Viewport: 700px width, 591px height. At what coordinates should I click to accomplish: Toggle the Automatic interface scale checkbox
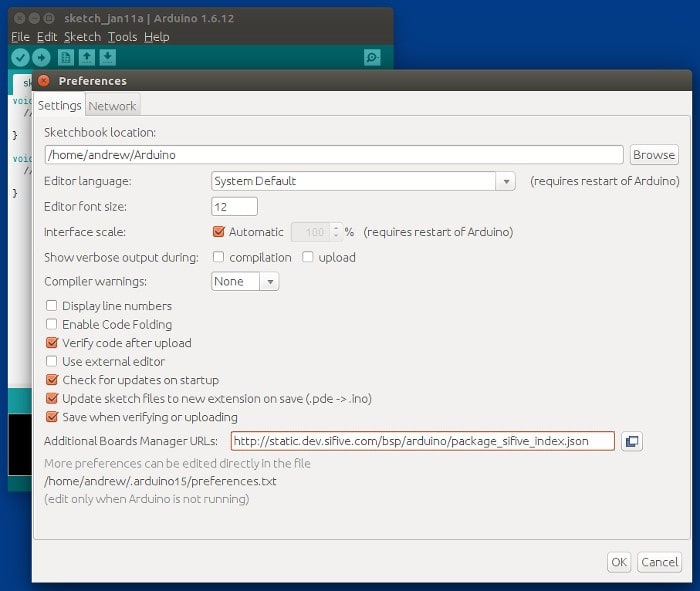[219, 232]
